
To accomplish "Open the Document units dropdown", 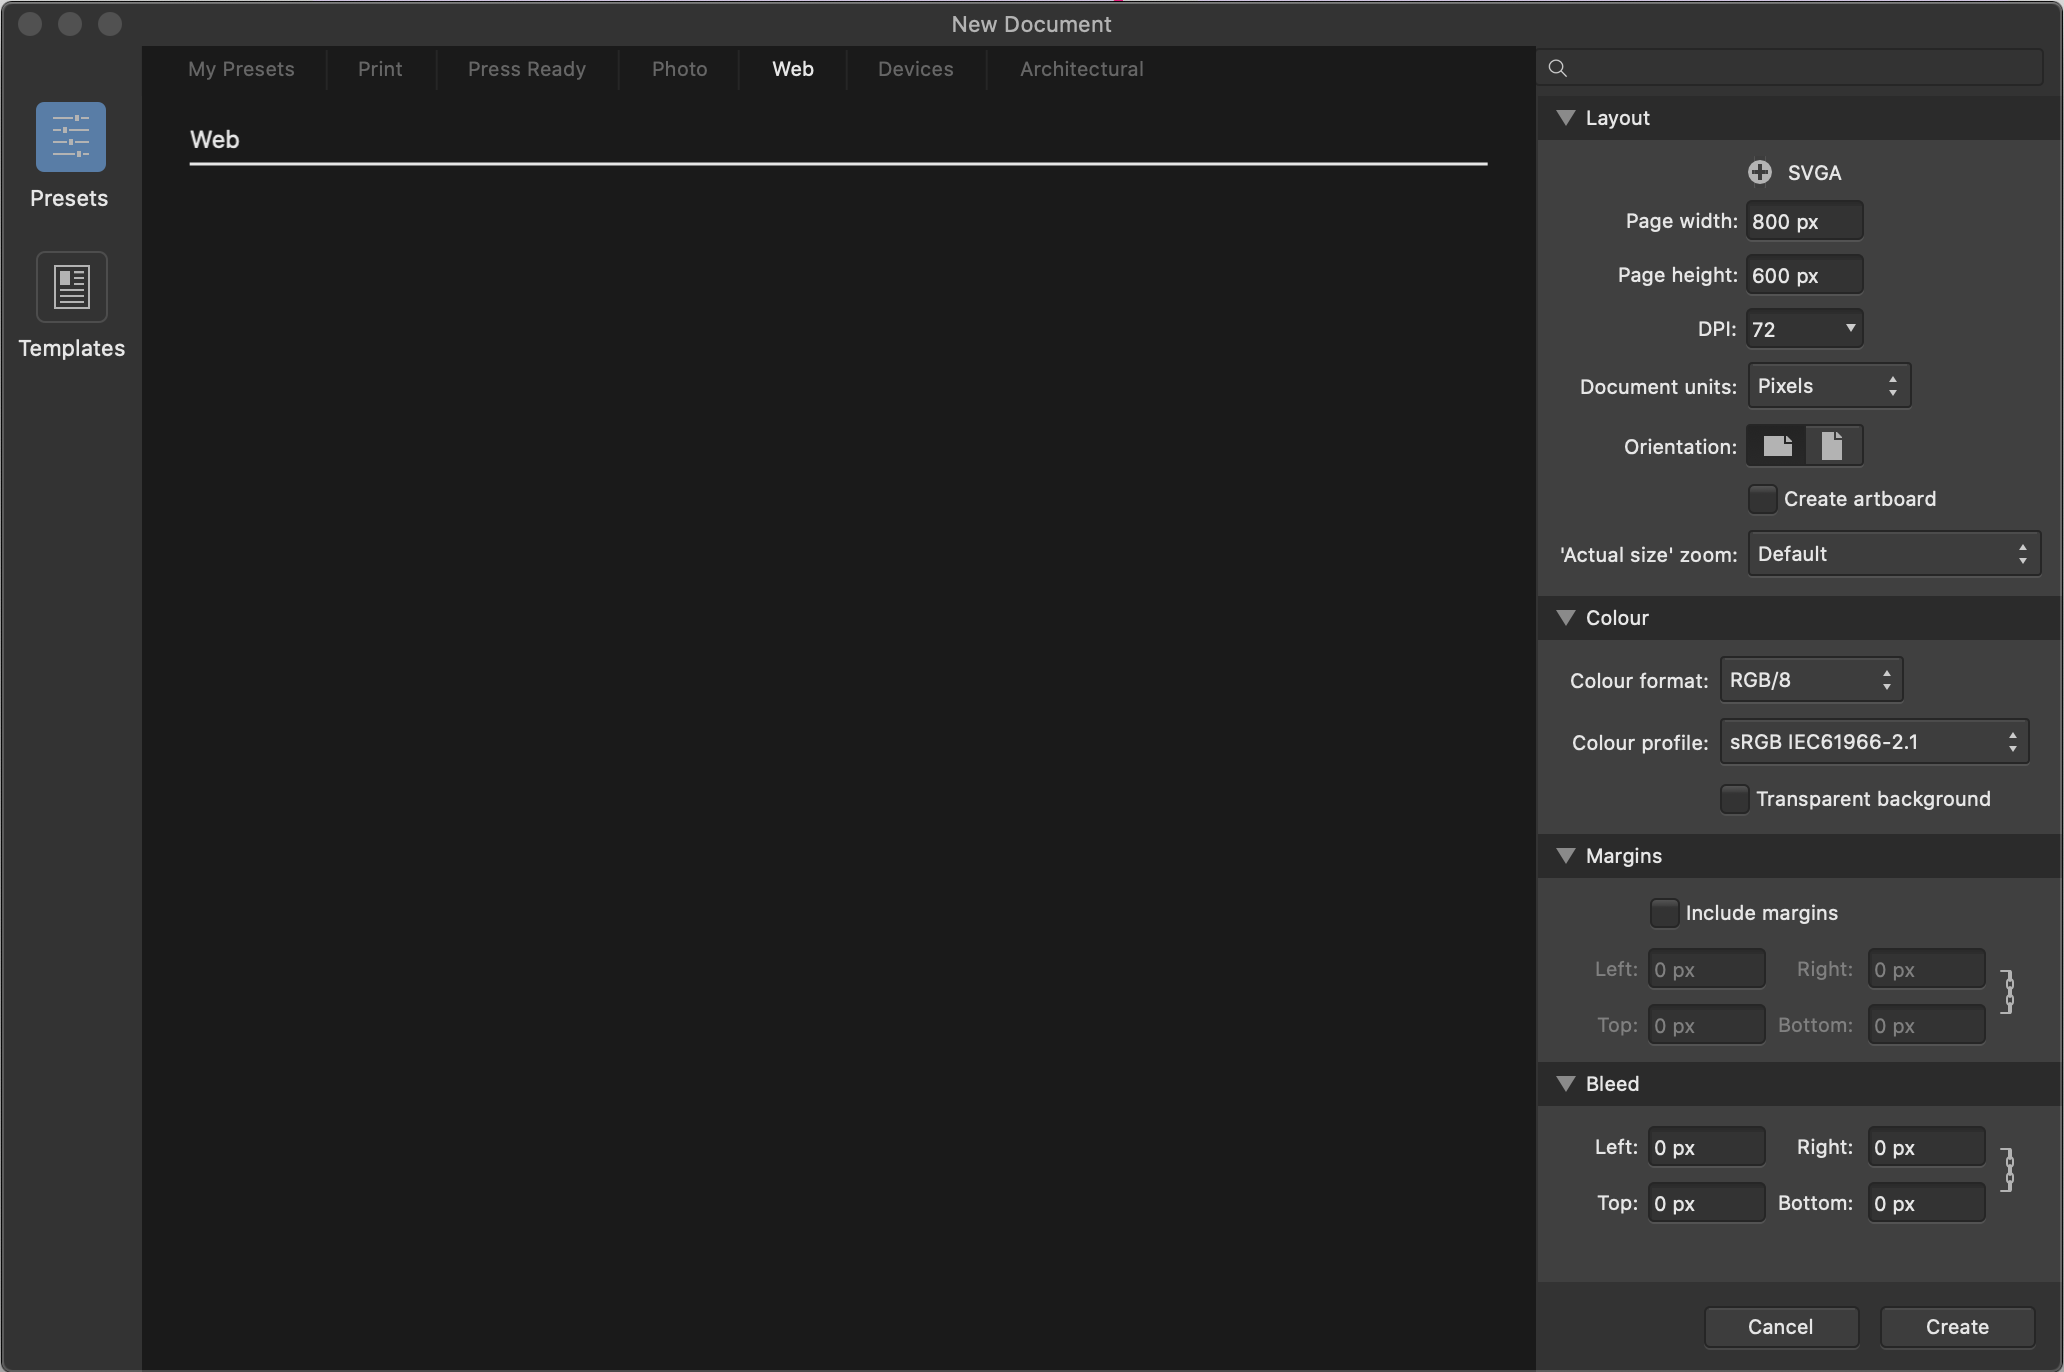I will pyautogui.click(x=1829, y=386).
